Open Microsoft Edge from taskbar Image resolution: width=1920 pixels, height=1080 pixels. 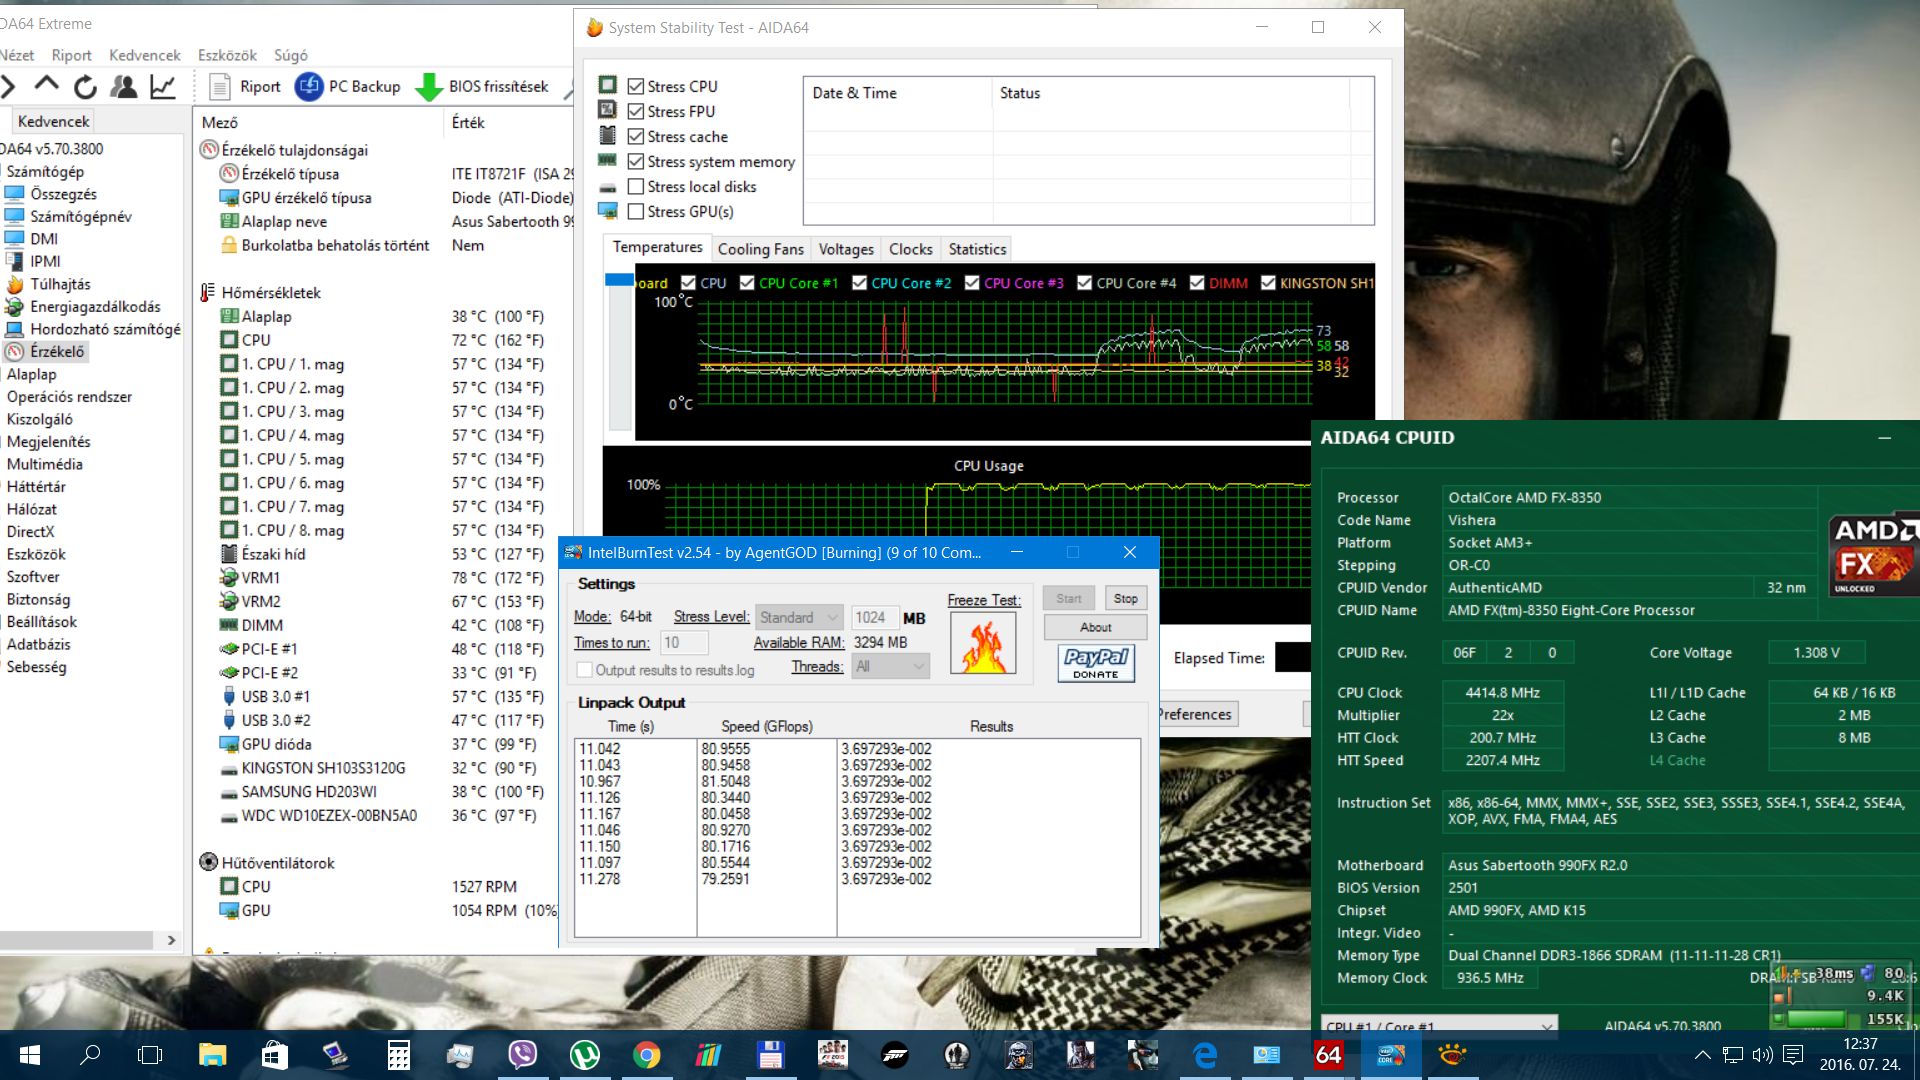(1205, 1055)
